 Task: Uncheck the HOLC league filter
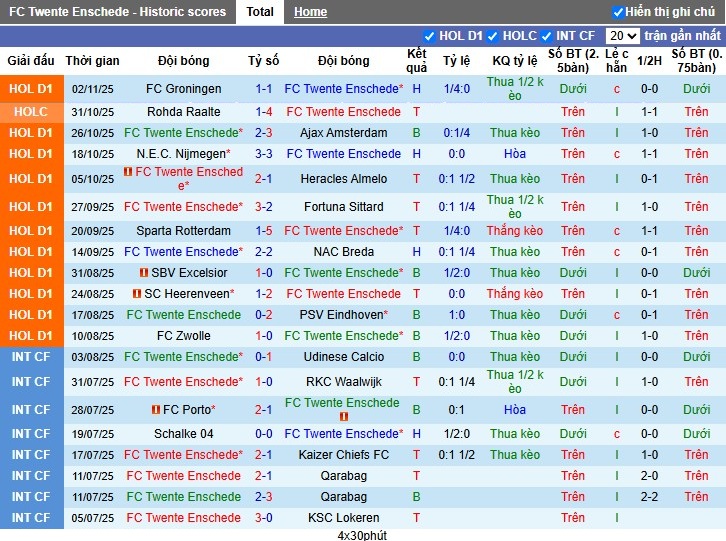(492, 36)
